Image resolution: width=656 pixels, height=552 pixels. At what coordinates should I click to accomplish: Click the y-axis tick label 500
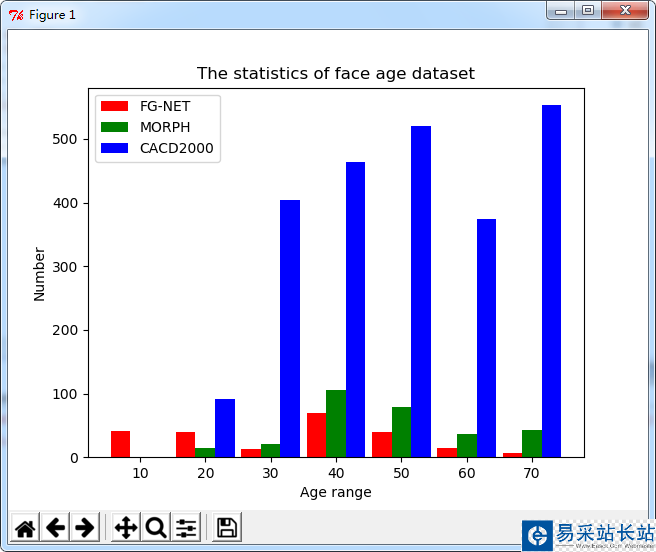pyautogui.click(x=65, y=139)
